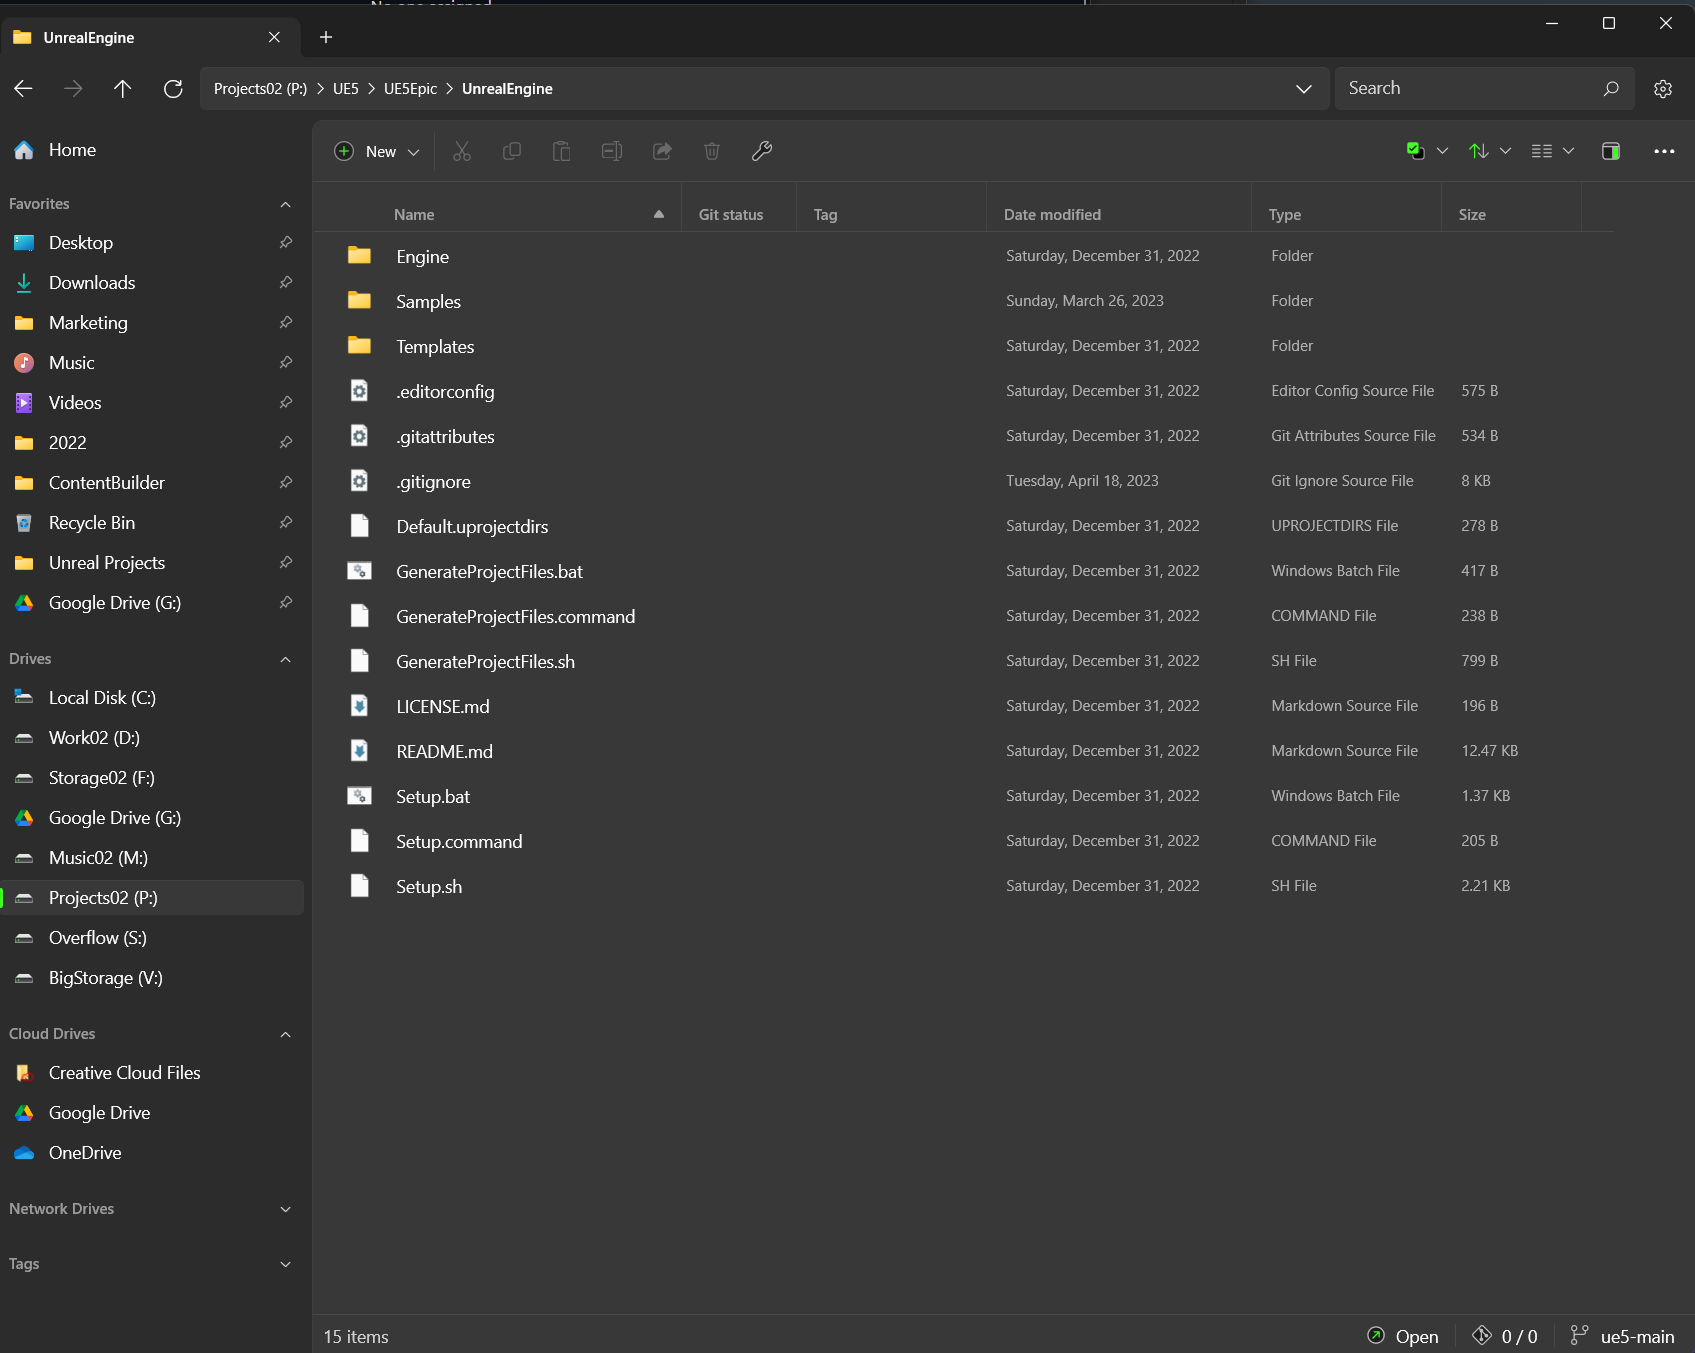Open properties via the wrench icon
1695x1353 pixels.
762,151
